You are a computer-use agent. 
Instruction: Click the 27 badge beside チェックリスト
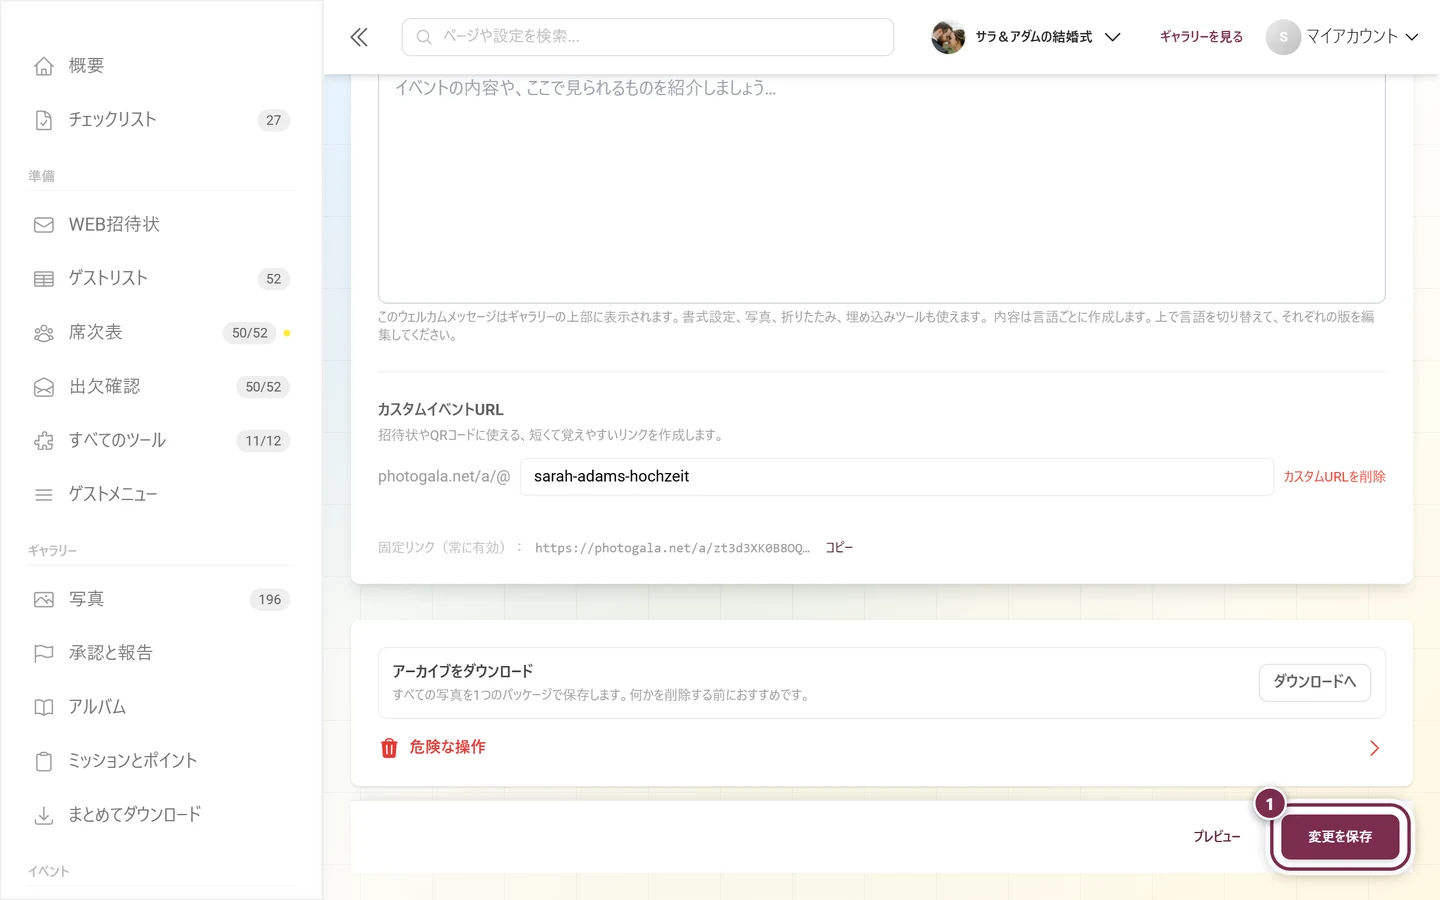(x=274, y=120)
